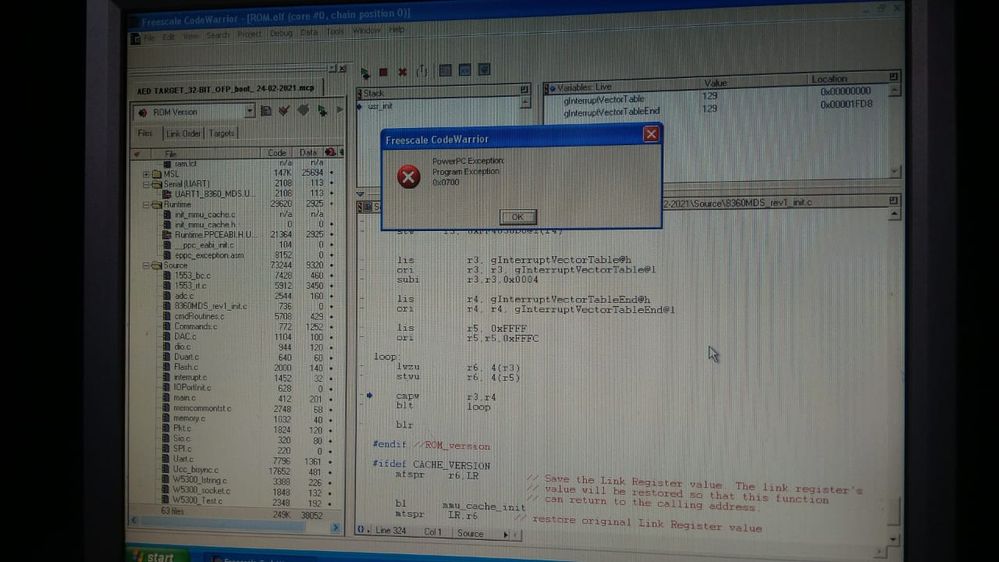Toggle debug info dot for SPI.c
999x562 pixels.
point(330,450)
